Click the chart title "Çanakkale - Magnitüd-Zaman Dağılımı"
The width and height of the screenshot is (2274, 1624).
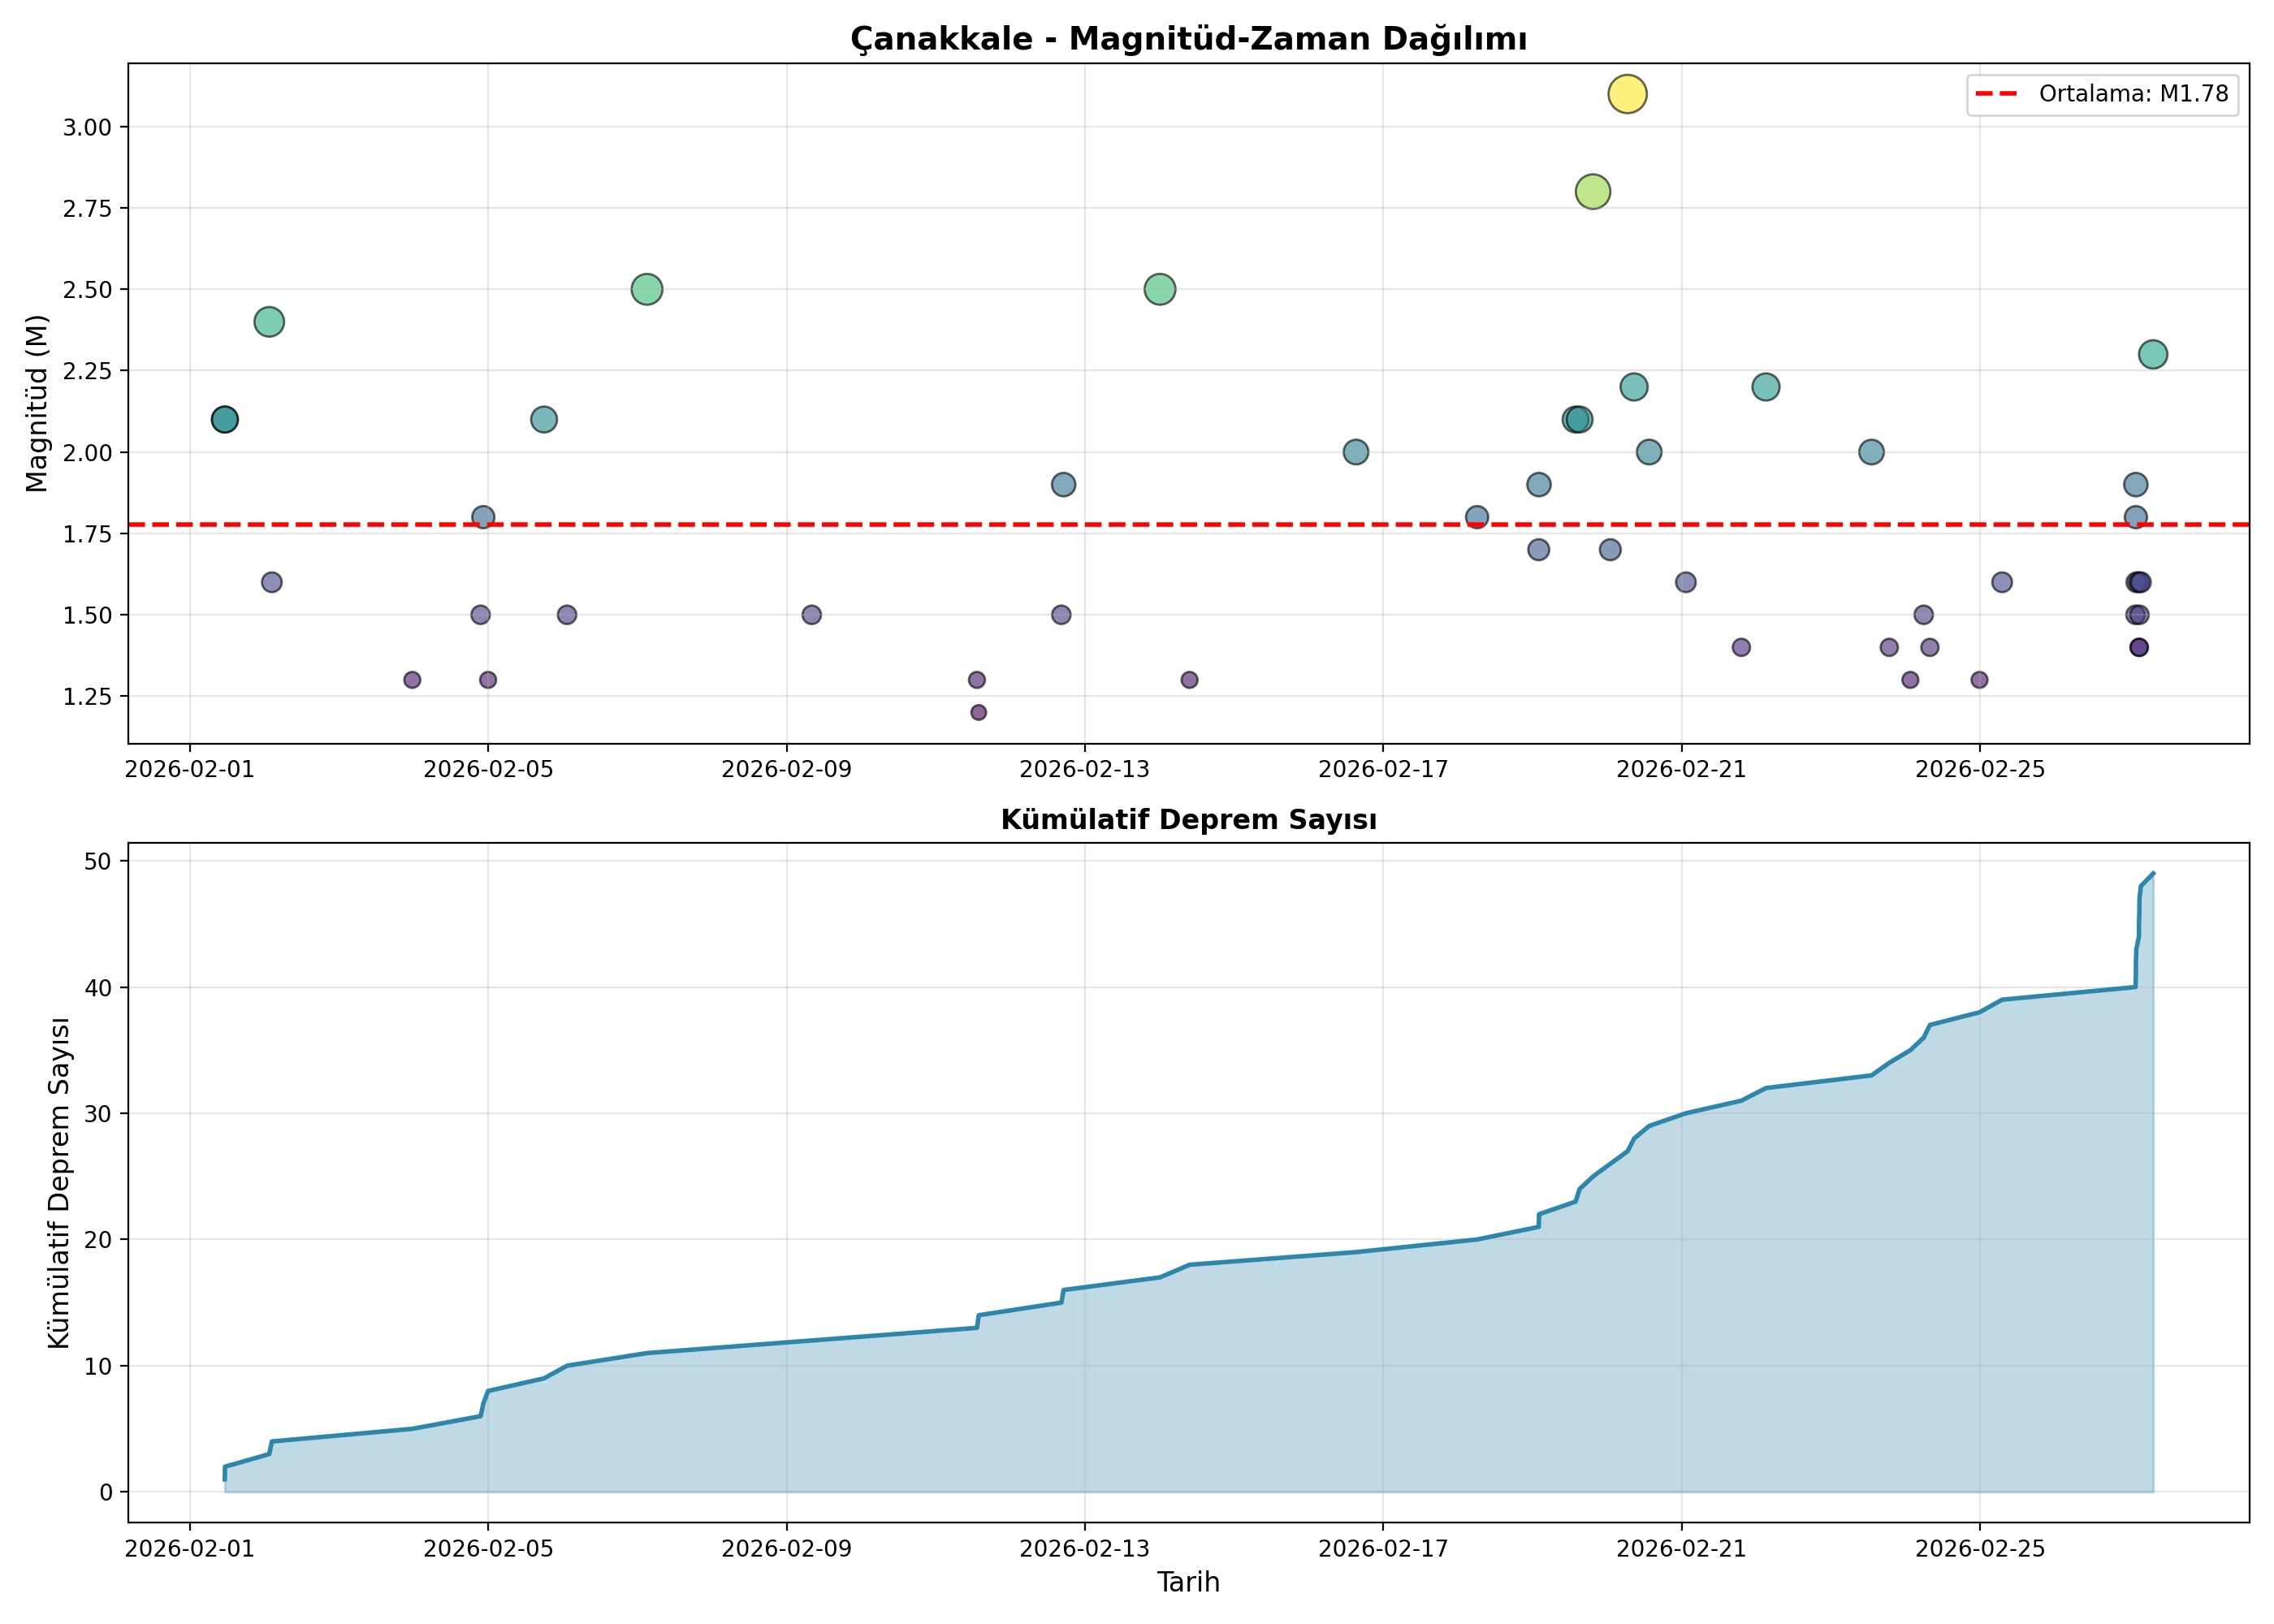1188,39
